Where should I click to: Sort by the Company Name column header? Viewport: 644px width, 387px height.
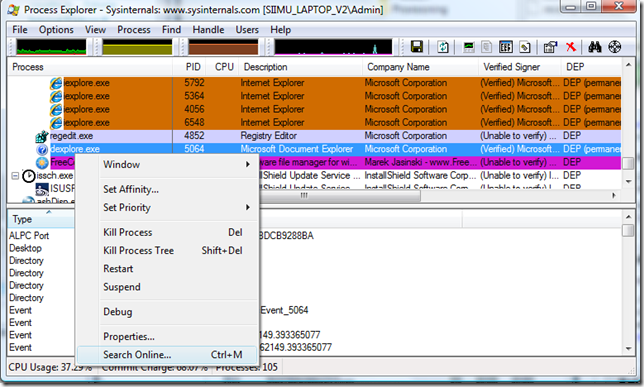point(421,67)
